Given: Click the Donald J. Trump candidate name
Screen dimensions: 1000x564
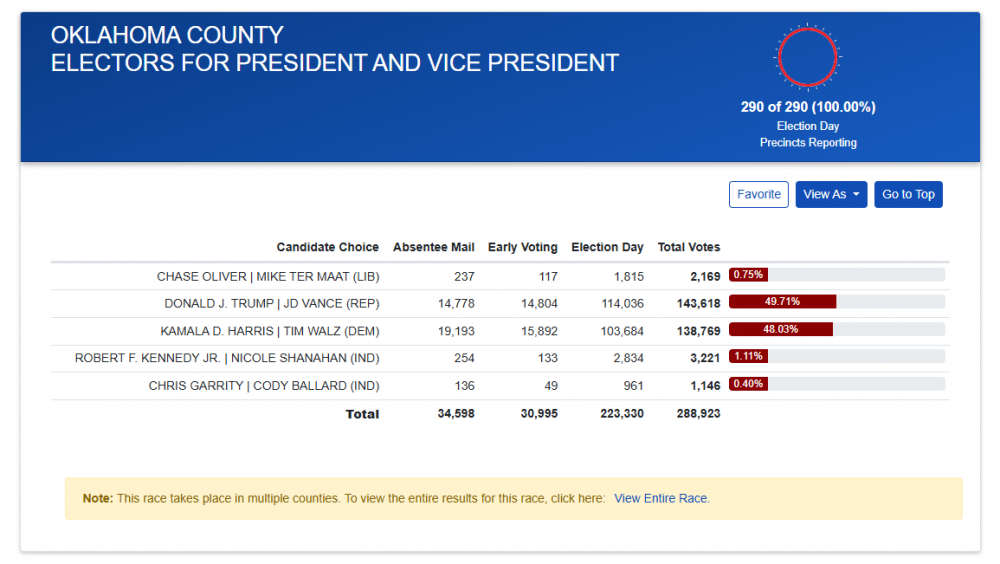Looking at the screenshot, I should (x=271, y=303).
